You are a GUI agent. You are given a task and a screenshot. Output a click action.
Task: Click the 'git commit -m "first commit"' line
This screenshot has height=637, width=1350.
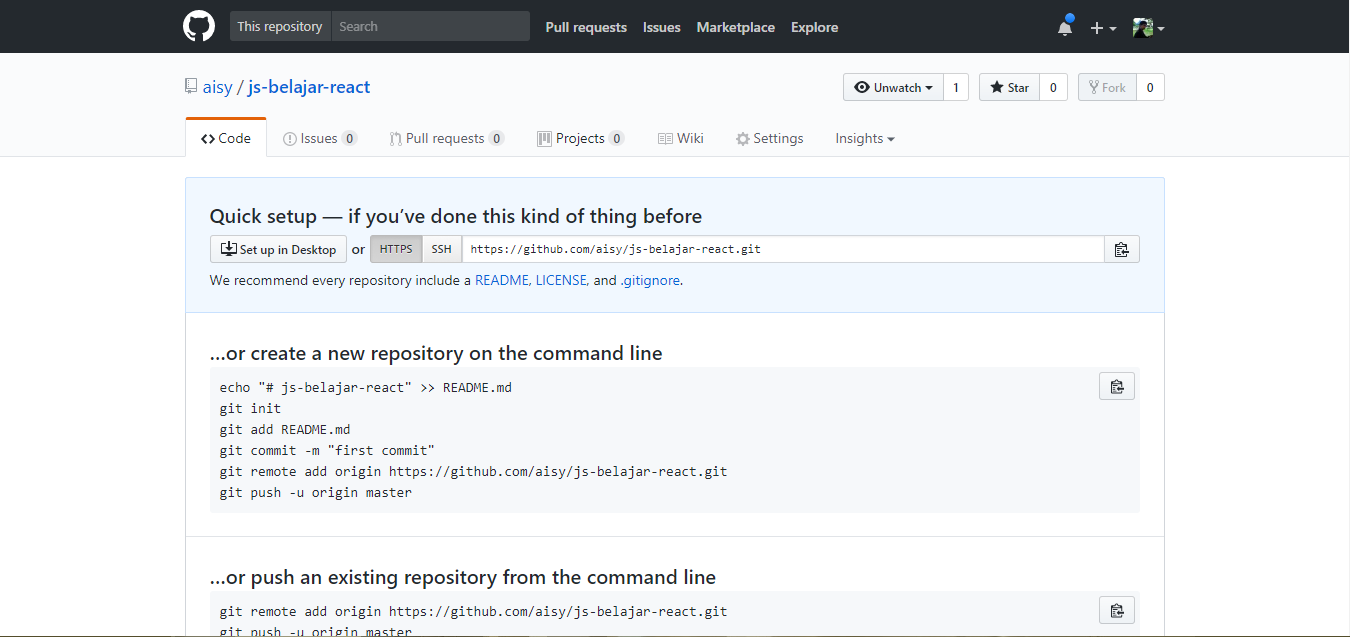click(327, 451)
